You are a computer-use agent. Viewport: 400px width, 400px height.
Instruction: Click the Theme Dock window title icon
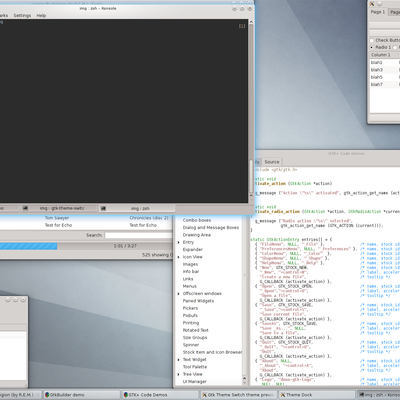tap(372, 4)
